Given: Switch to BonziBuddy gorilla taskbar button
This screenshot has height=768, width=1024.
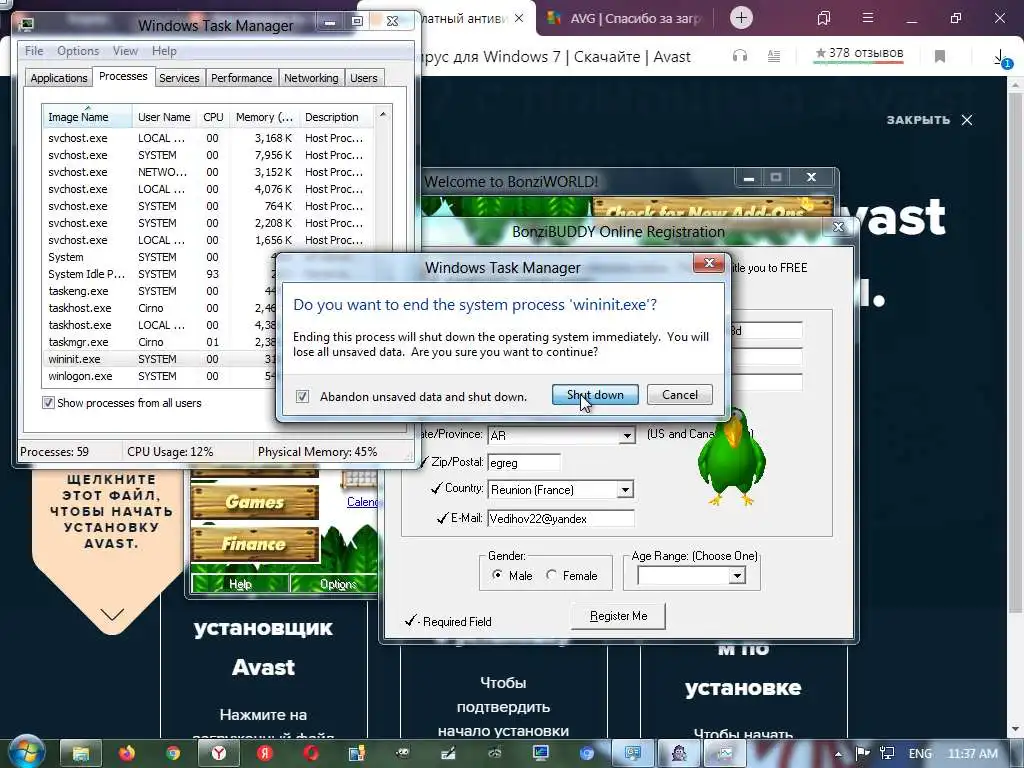Looking at the screenshot, I should coord(679,754).
